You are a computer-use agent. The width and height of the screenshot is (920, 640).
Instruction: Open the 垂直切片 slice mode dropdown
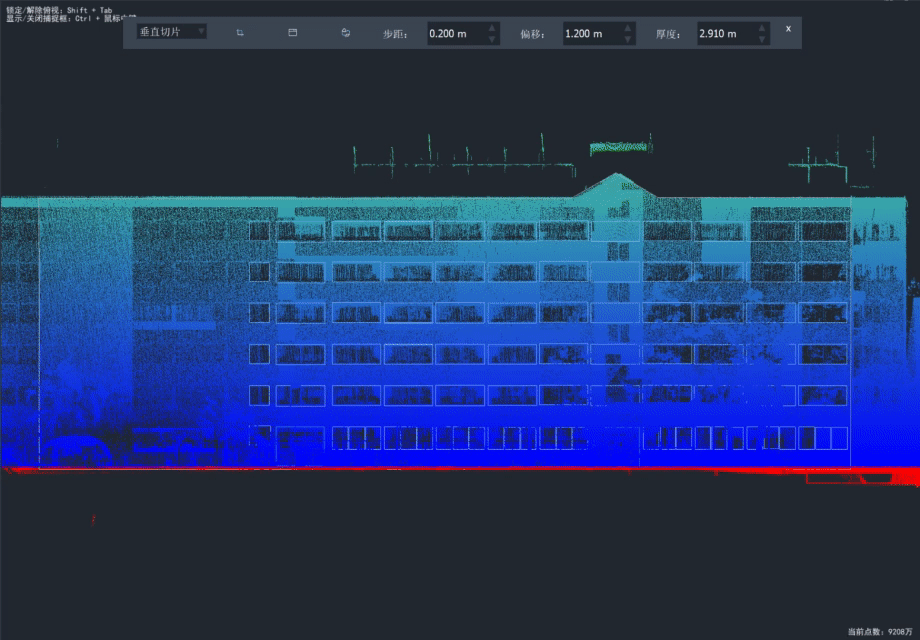(172, 32)
